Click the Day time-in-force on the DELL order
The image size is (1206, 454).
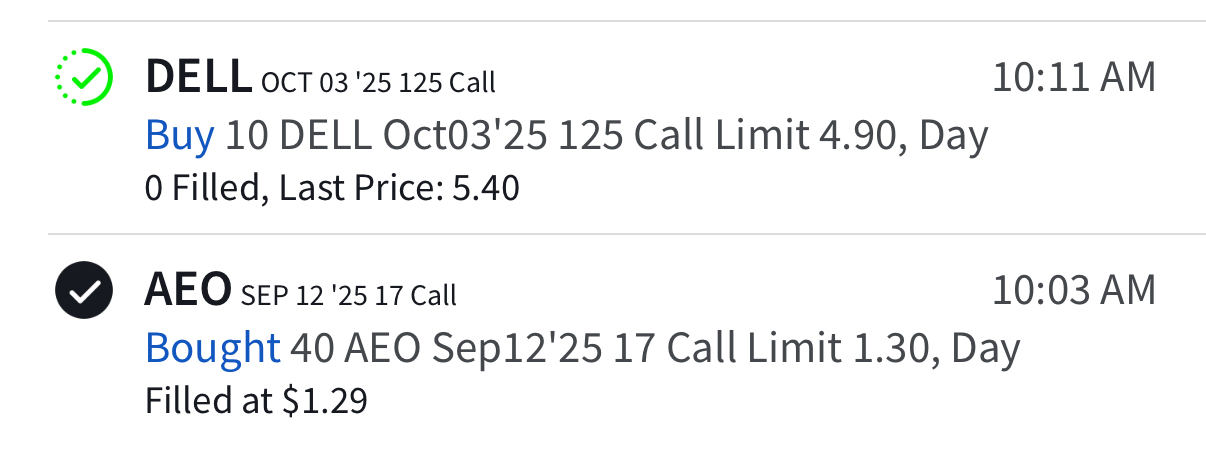coord(953,135)
